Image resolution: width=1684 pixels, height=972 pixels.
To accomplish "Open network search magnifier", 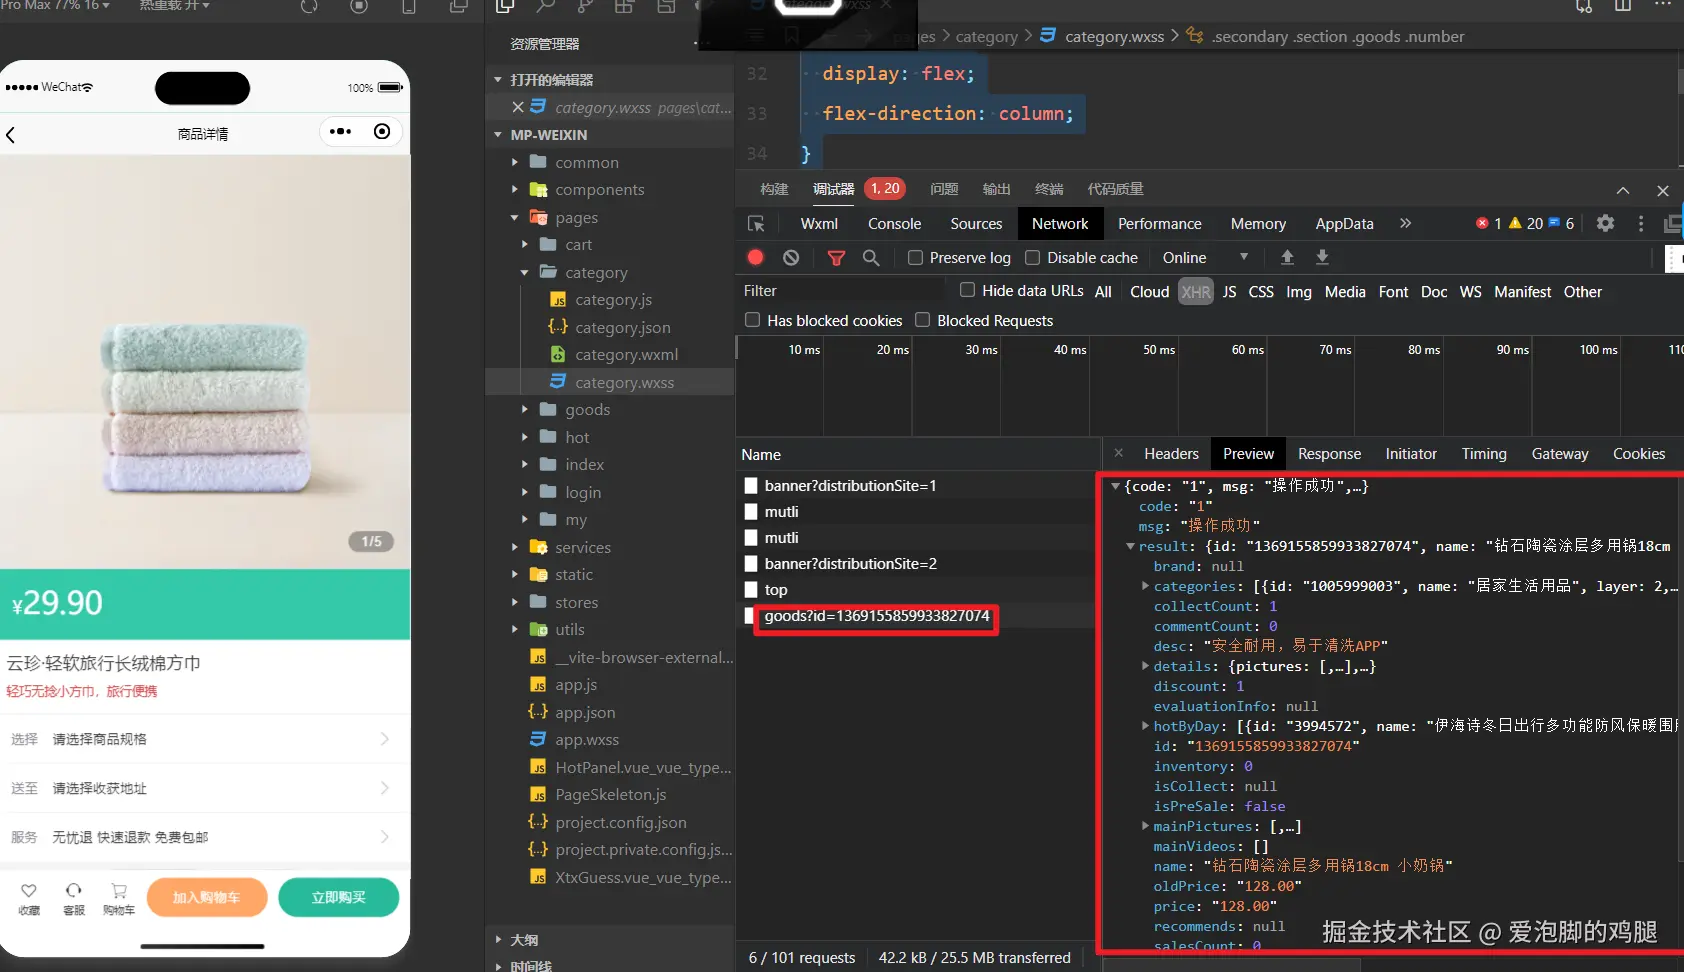I will click(871, 258).
